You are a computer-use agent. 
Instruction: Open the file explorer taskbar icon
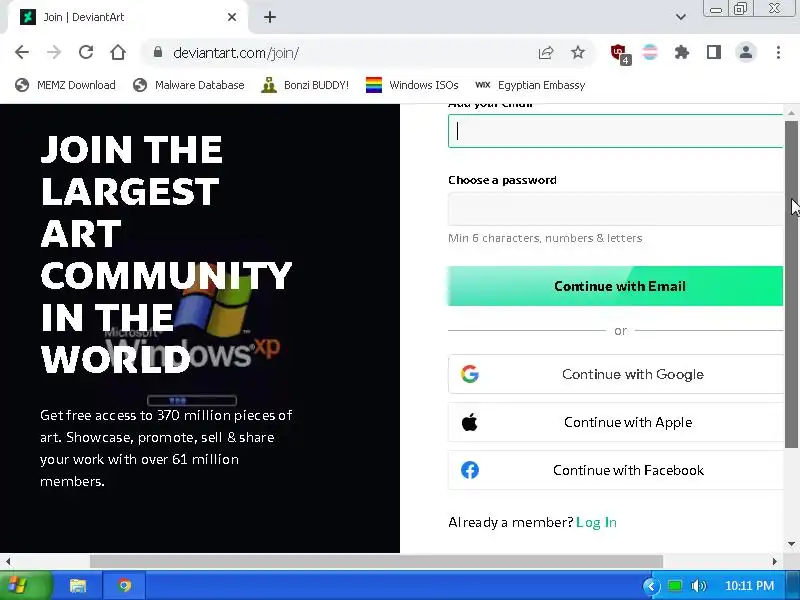click(x=78, y=585)
